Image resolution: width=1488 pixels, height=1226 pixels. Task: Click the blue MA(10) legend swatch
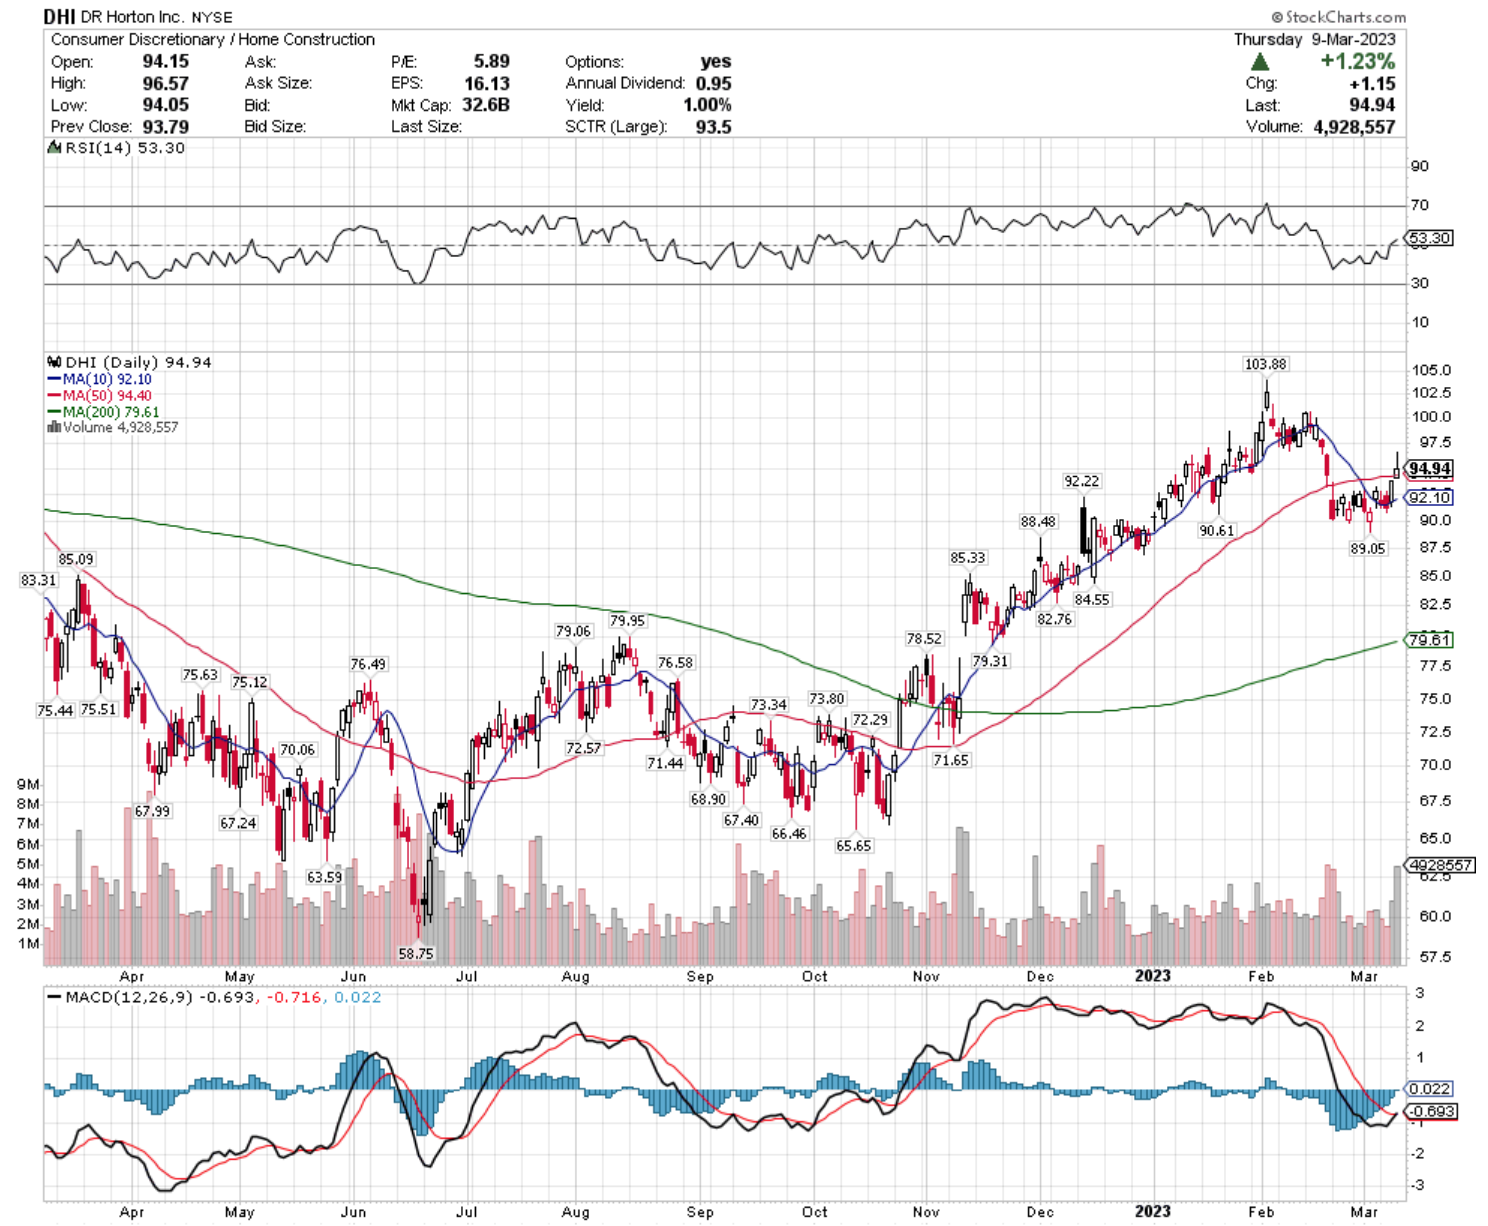tap(54, 380)
